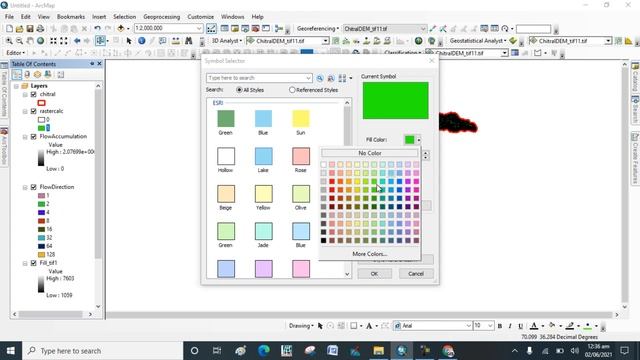
Task: Click List By Selection icon
Action: 48,74
